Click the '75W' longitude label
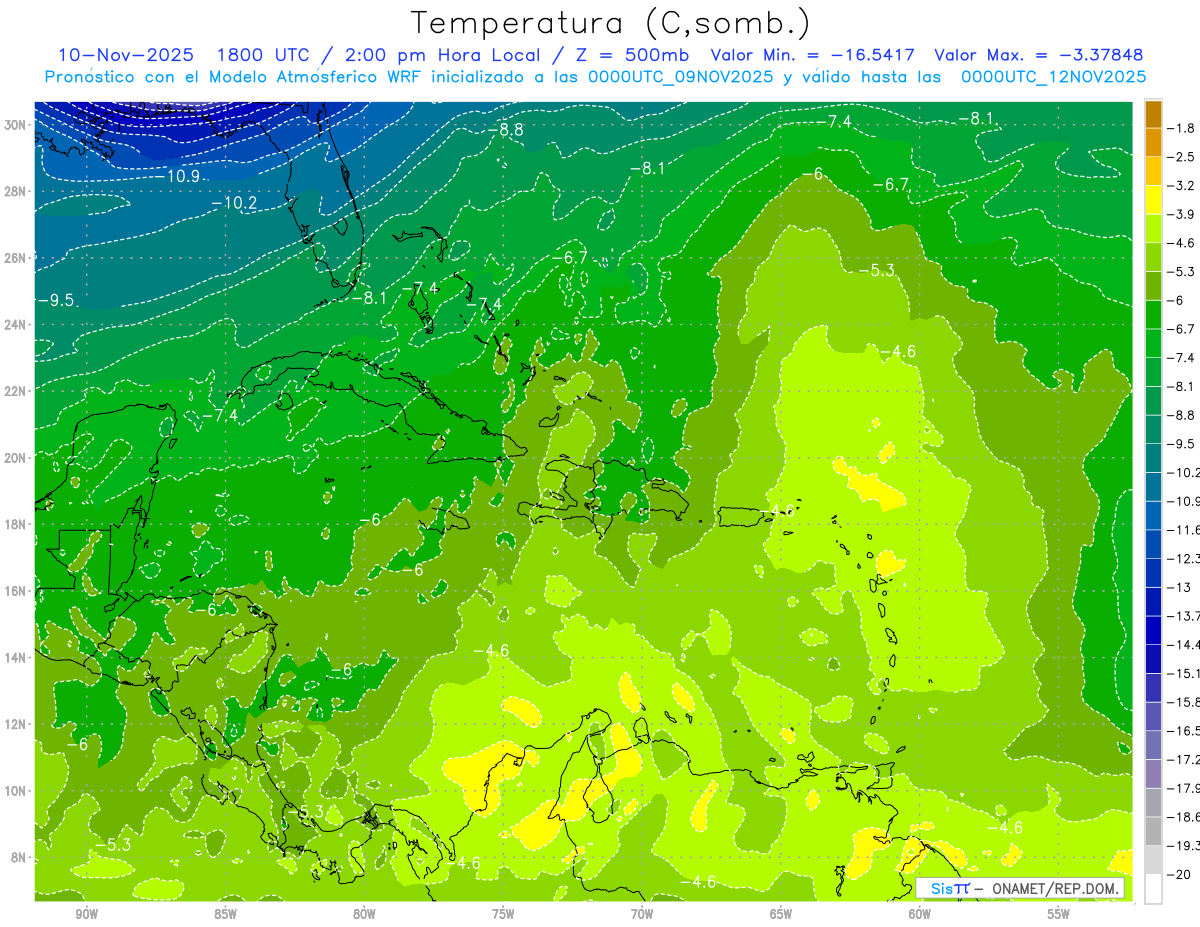1200x927 pixels. pyautogui.click(x=503, y=915)
